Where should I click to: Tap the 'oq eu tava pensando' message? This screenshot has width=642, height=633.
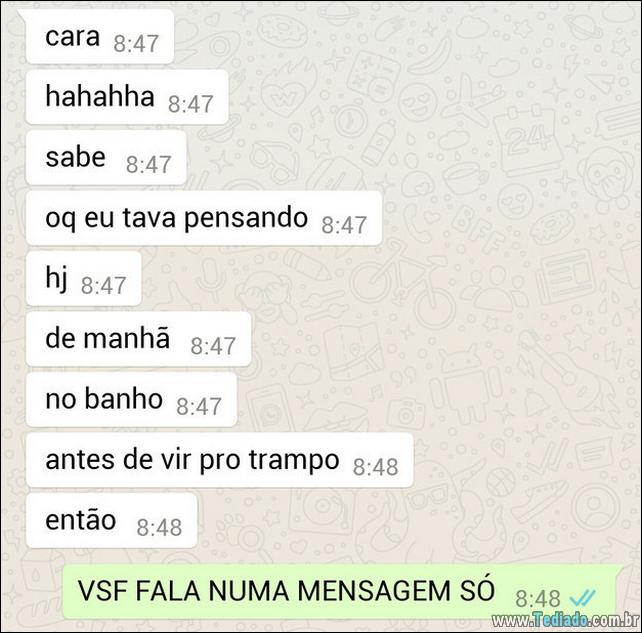pyautogui.click(x=204, y=218)
